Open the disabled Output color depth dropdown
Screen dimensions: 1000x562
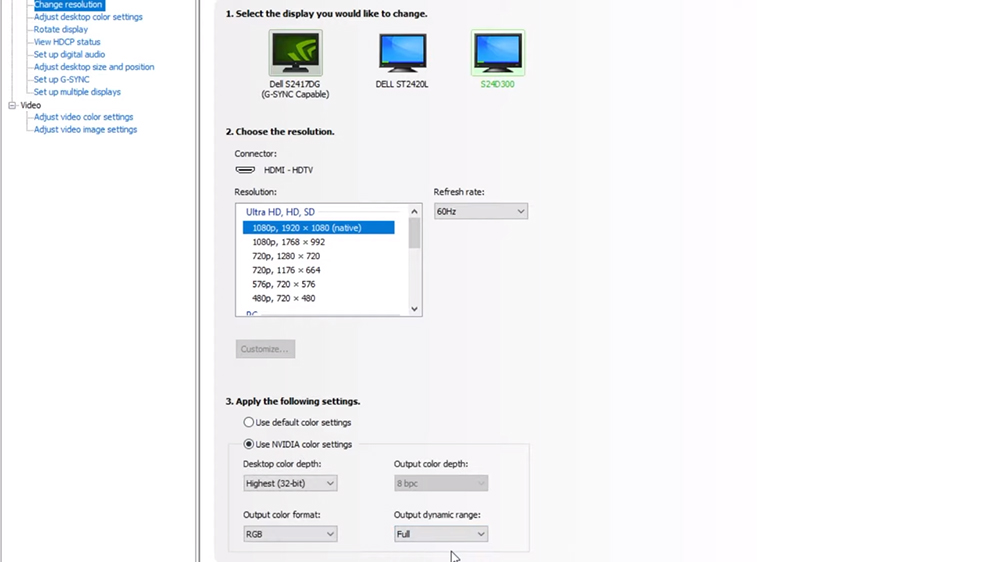pos(441,484)
